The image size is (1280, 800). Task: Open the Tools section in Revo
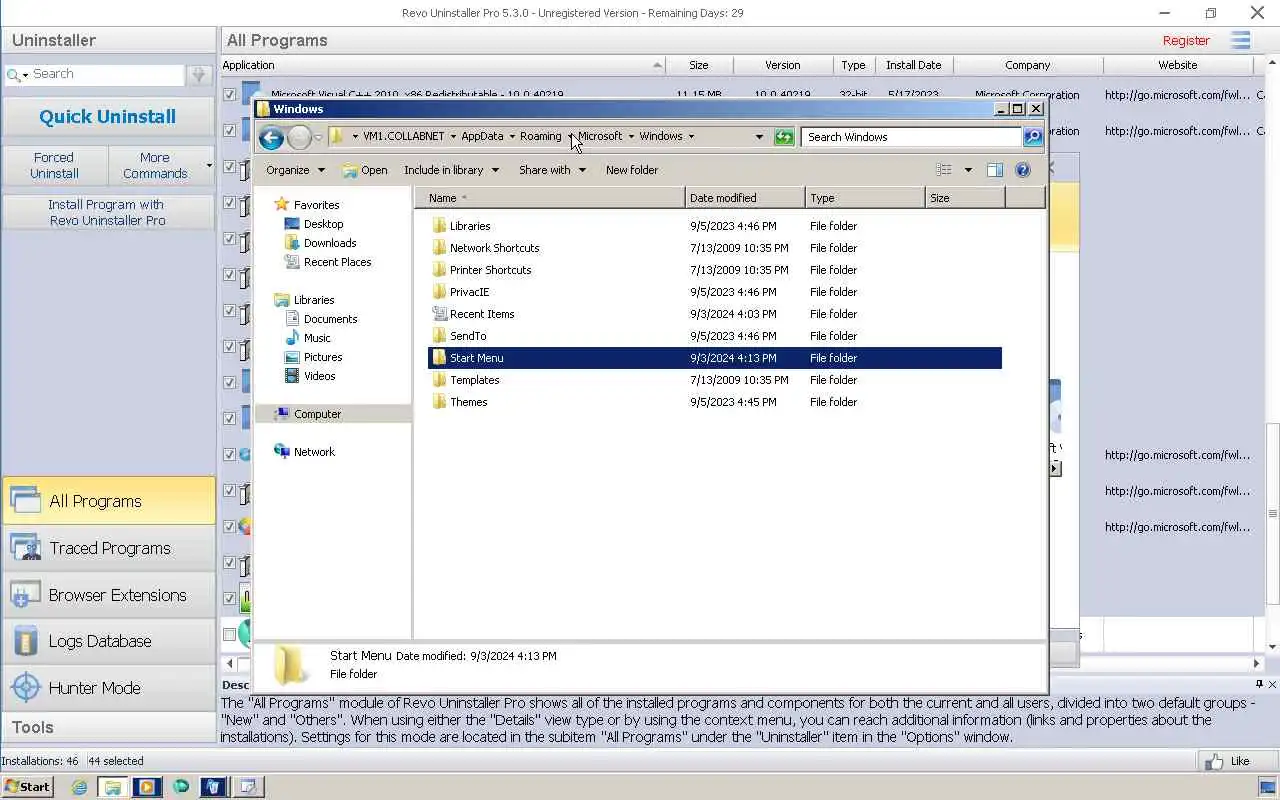[108, 727]
